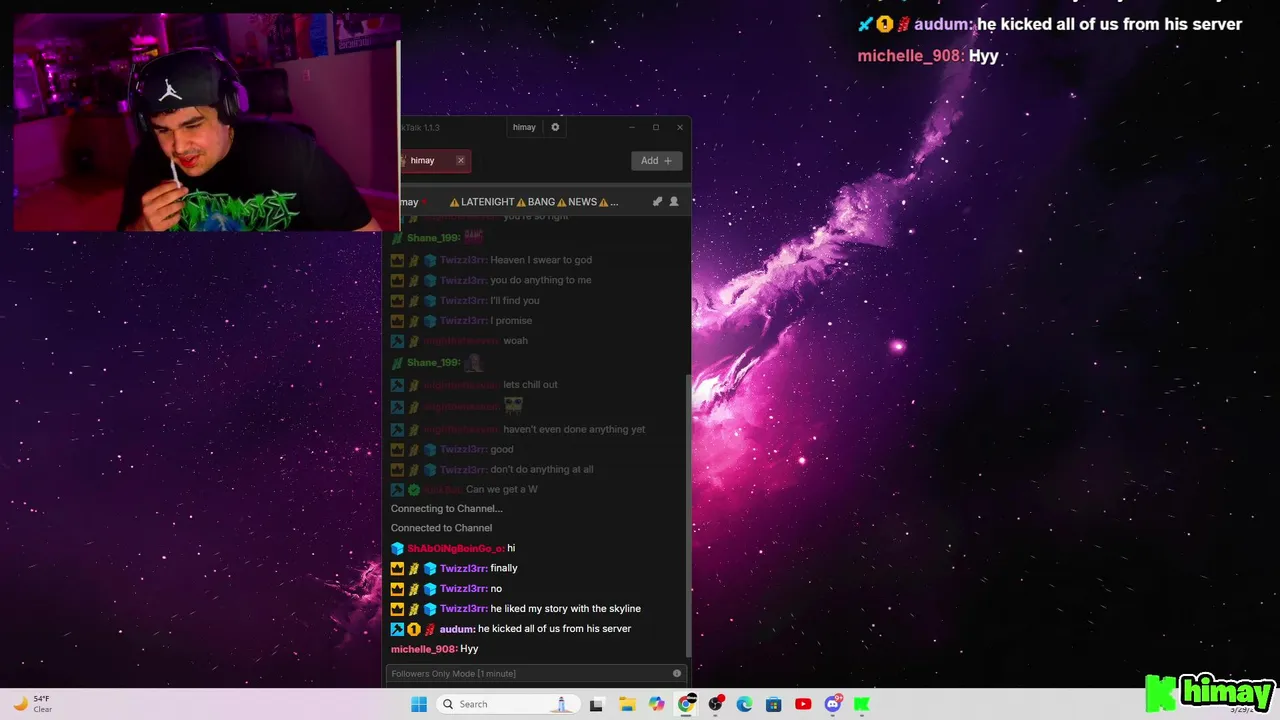Click Shane_199 username near top of chat
1280x720 pixels.
tap(433, 238)
